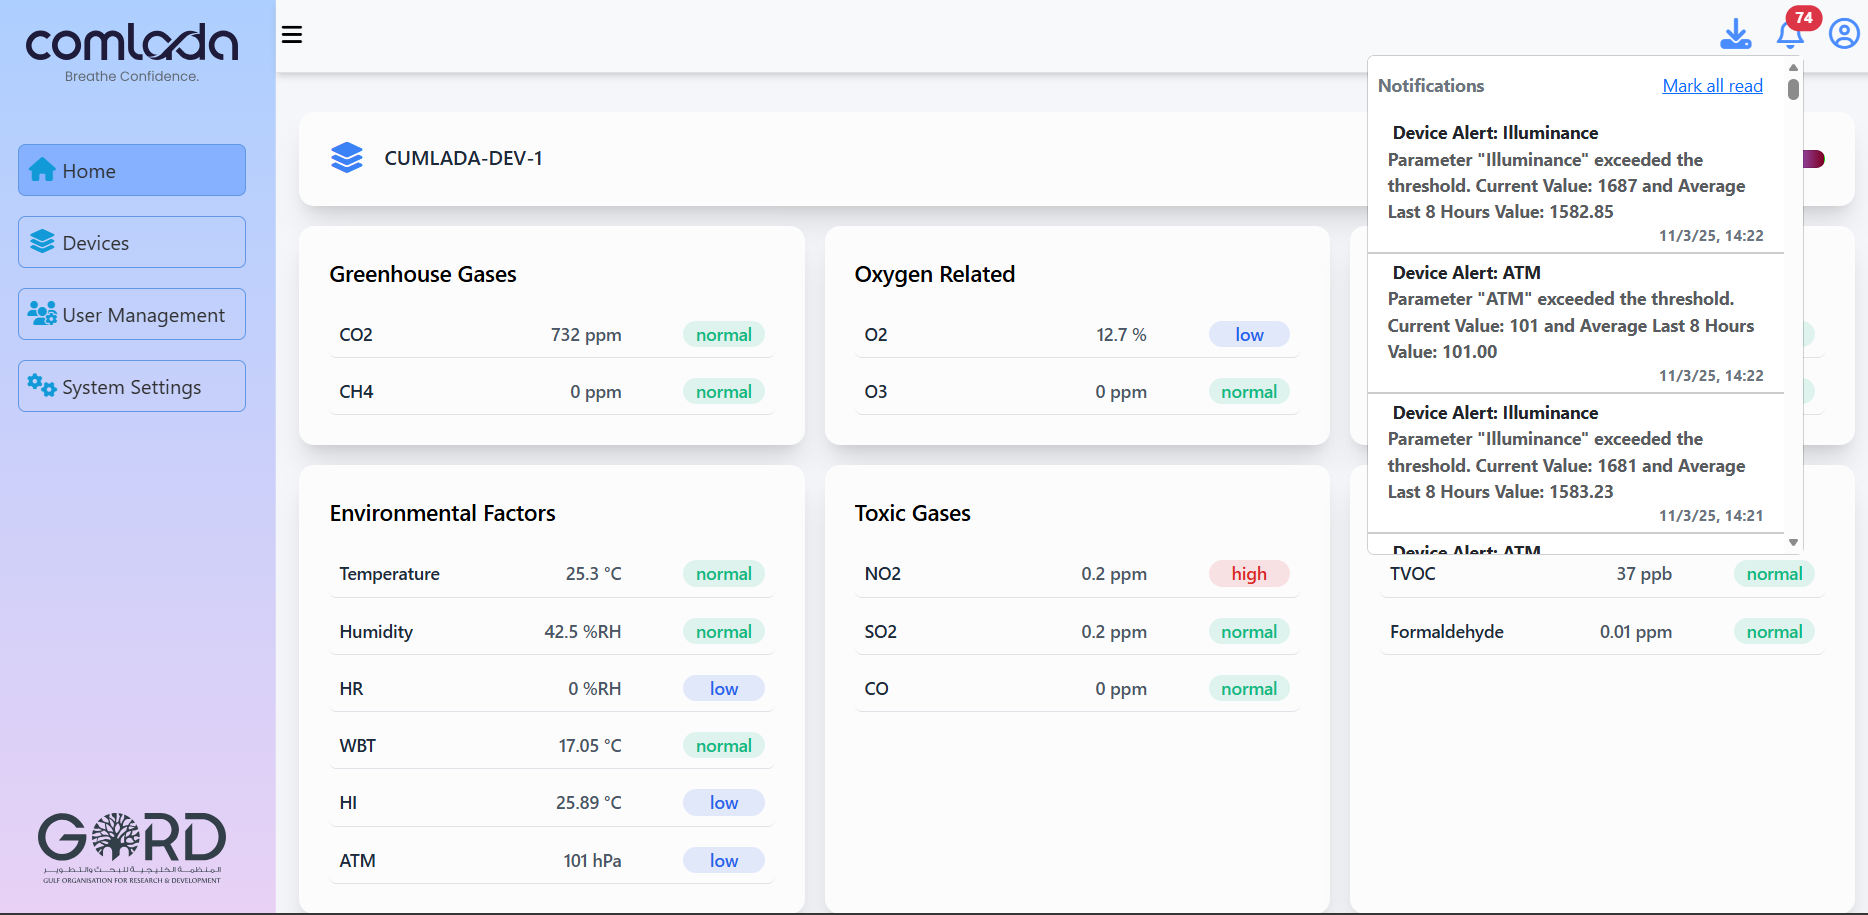
Task: Click the layers icon beside CUMLADA-DEV-1
Action: click(x=347, y=158)
